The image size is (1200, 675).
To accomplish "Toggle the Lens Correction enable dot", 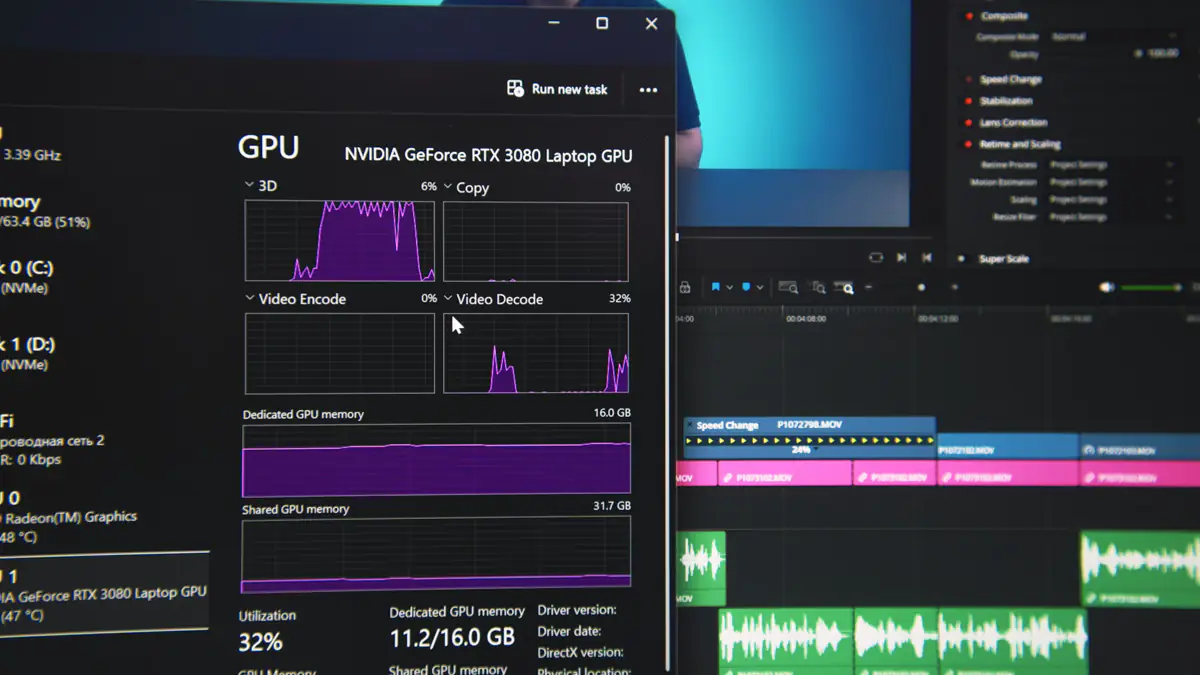I will [x=968, y=123].
